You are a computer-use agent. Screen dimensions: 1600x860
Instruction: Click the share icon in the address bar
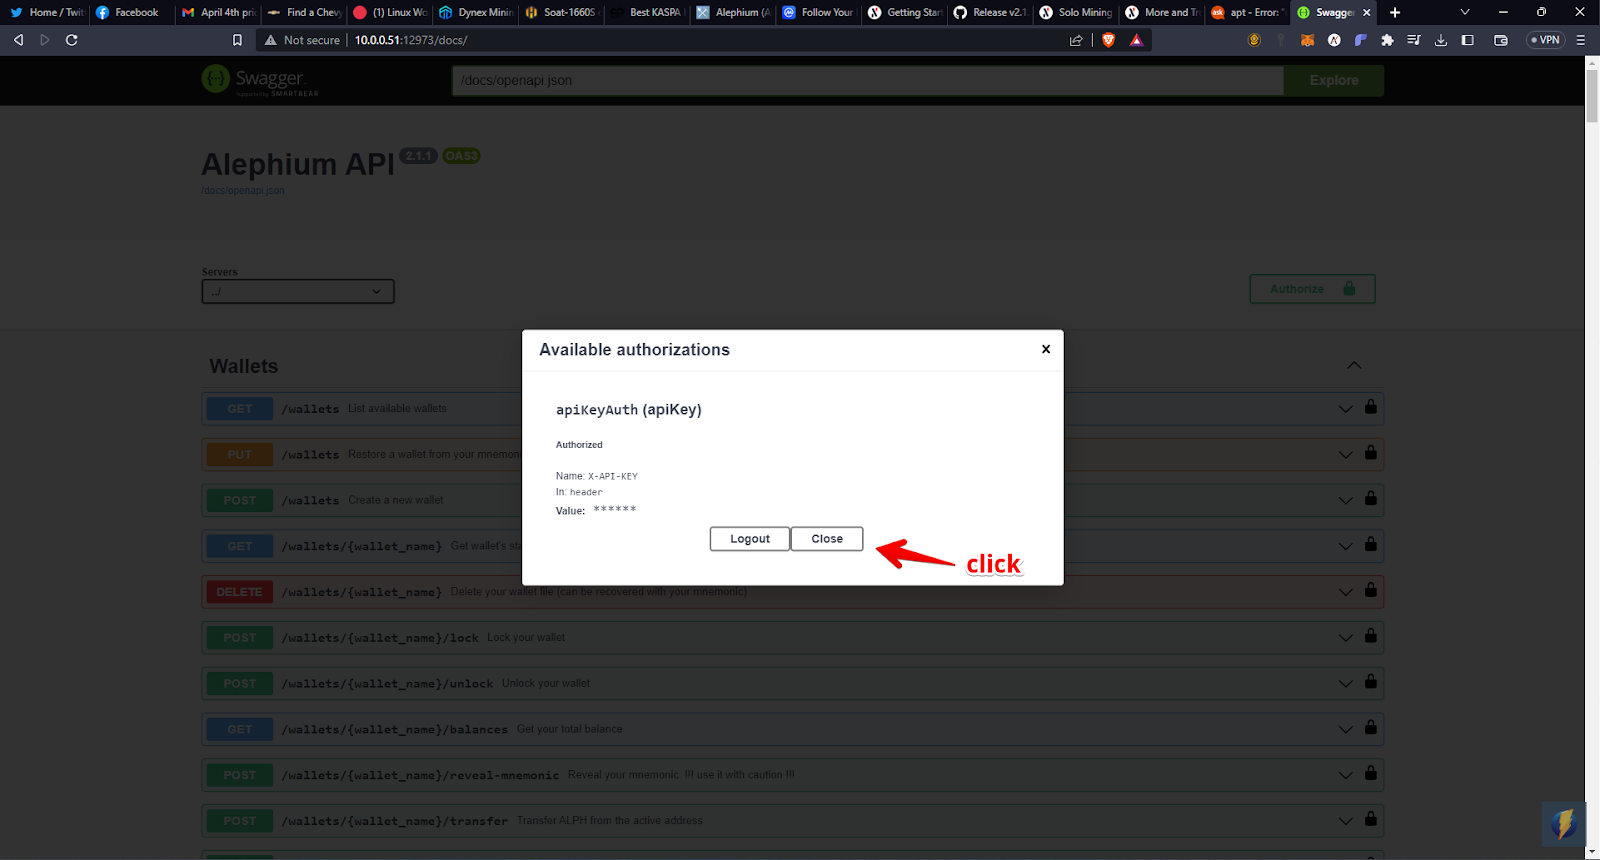point(1076,40)
